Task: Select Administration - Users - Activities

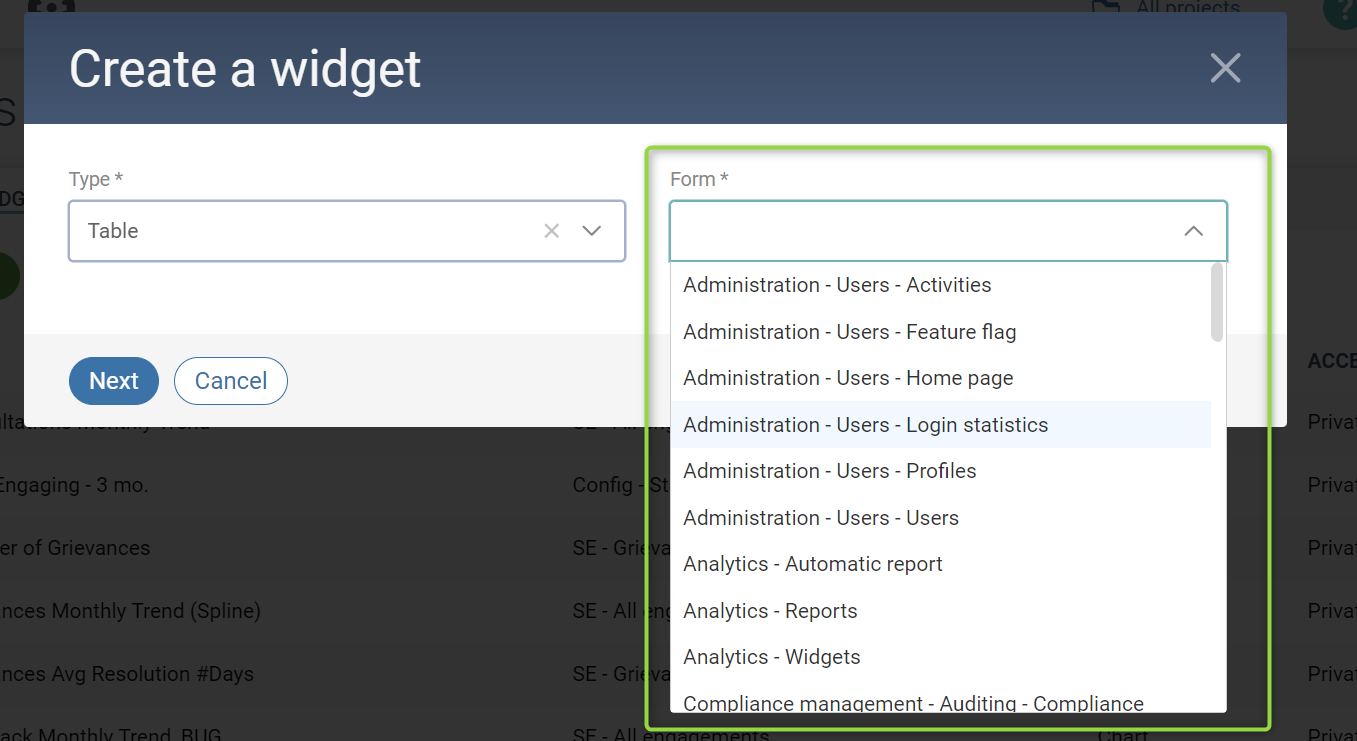Action: [x=837, y=285]
